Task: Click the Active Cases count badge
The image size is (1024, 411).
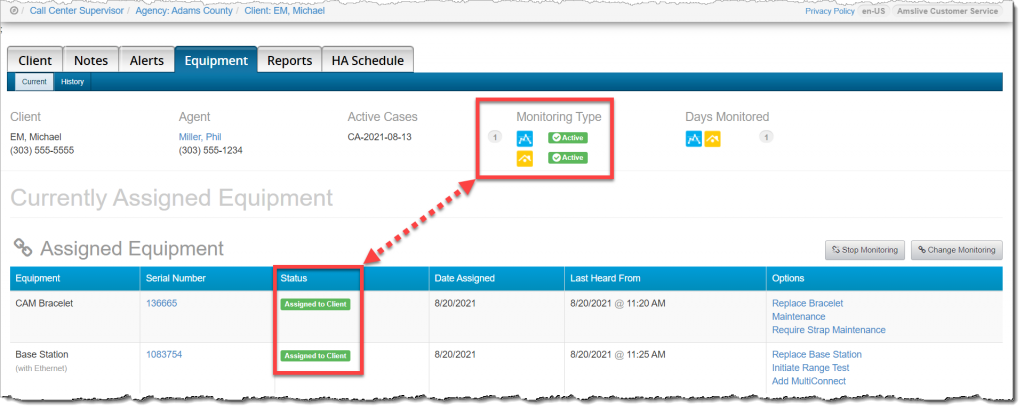Action: coord(494,137)
